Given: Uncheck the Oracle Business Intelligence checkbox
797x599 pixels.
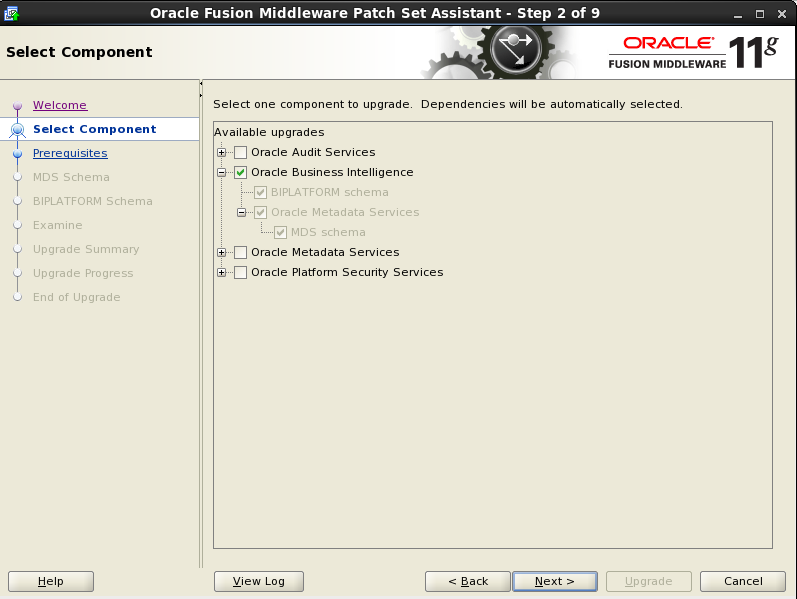Looking at the screenshot, I should pos(240,172).
